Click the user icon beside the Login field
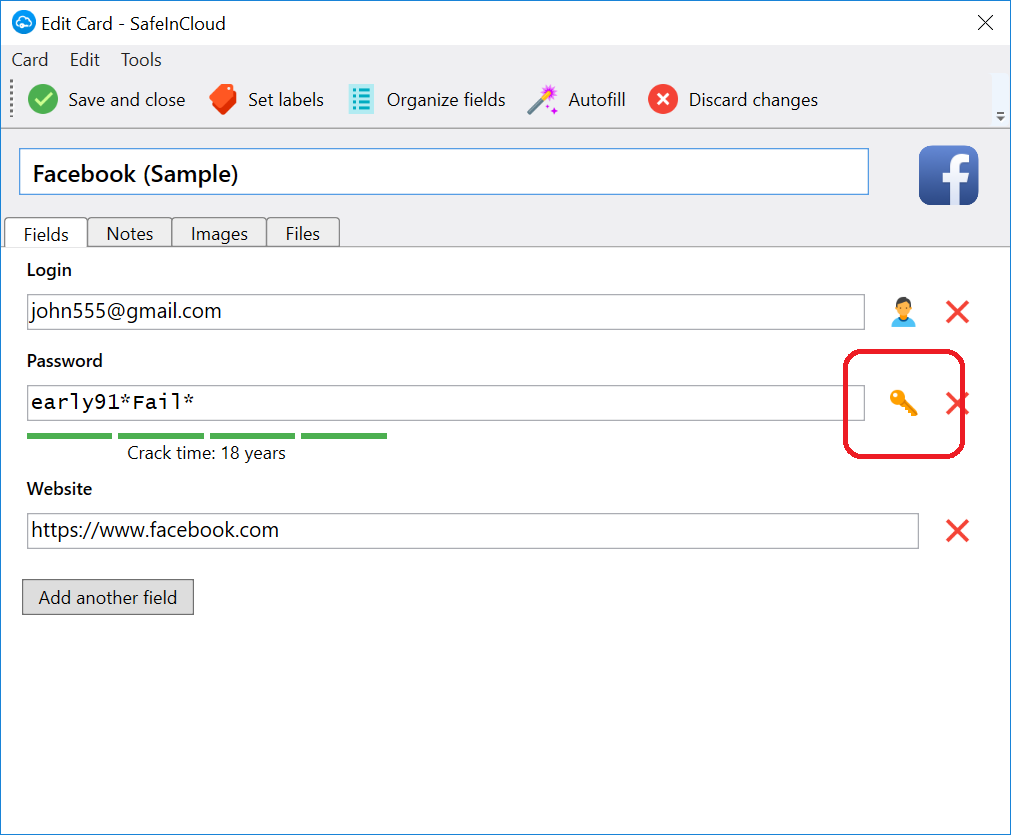This screenshot has height=835, width=1011. click(903, 312)
